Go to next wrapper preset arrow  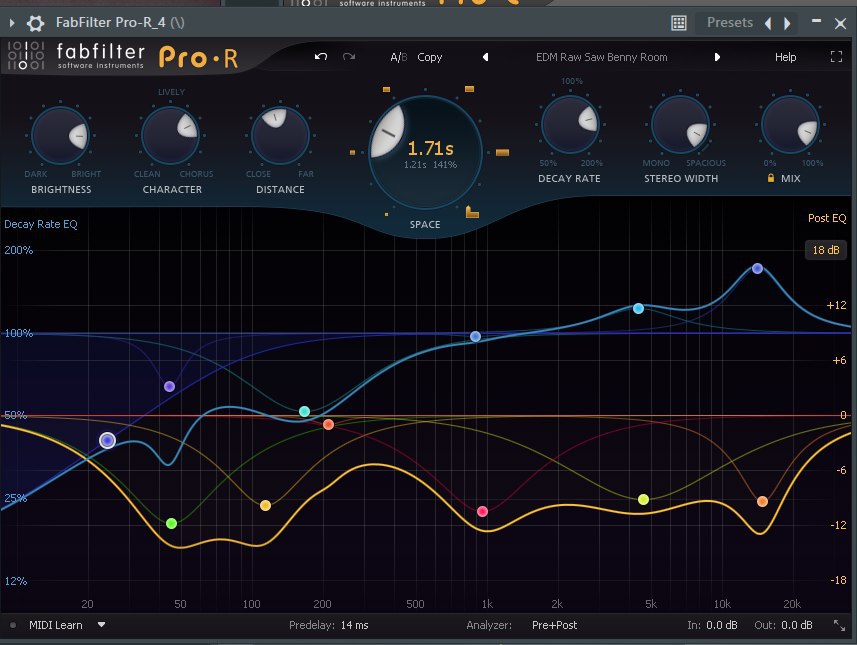[787, 23]
